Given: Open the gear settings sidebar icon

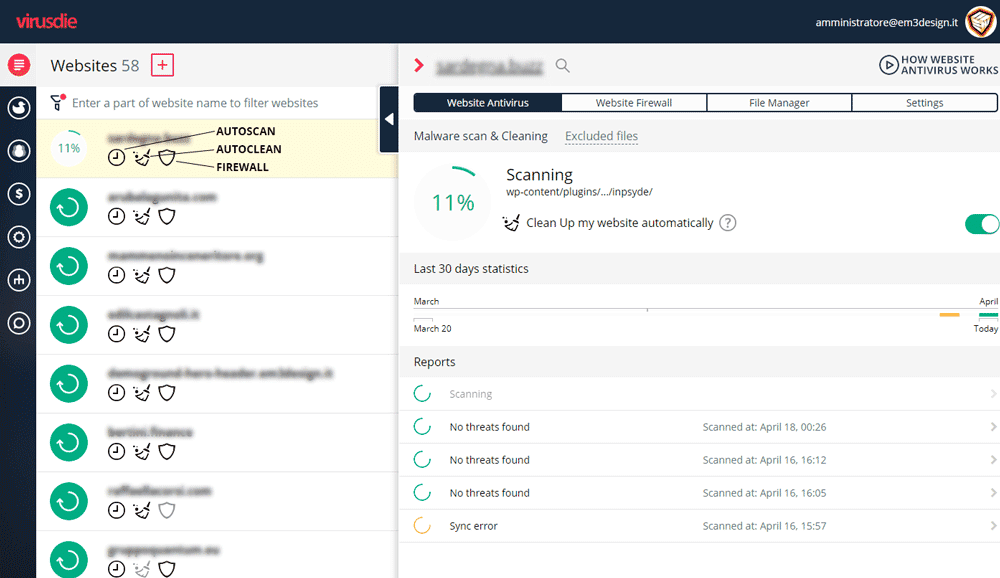Looking at the screenshot, I should pyautogui.click(x=18, y=237).
